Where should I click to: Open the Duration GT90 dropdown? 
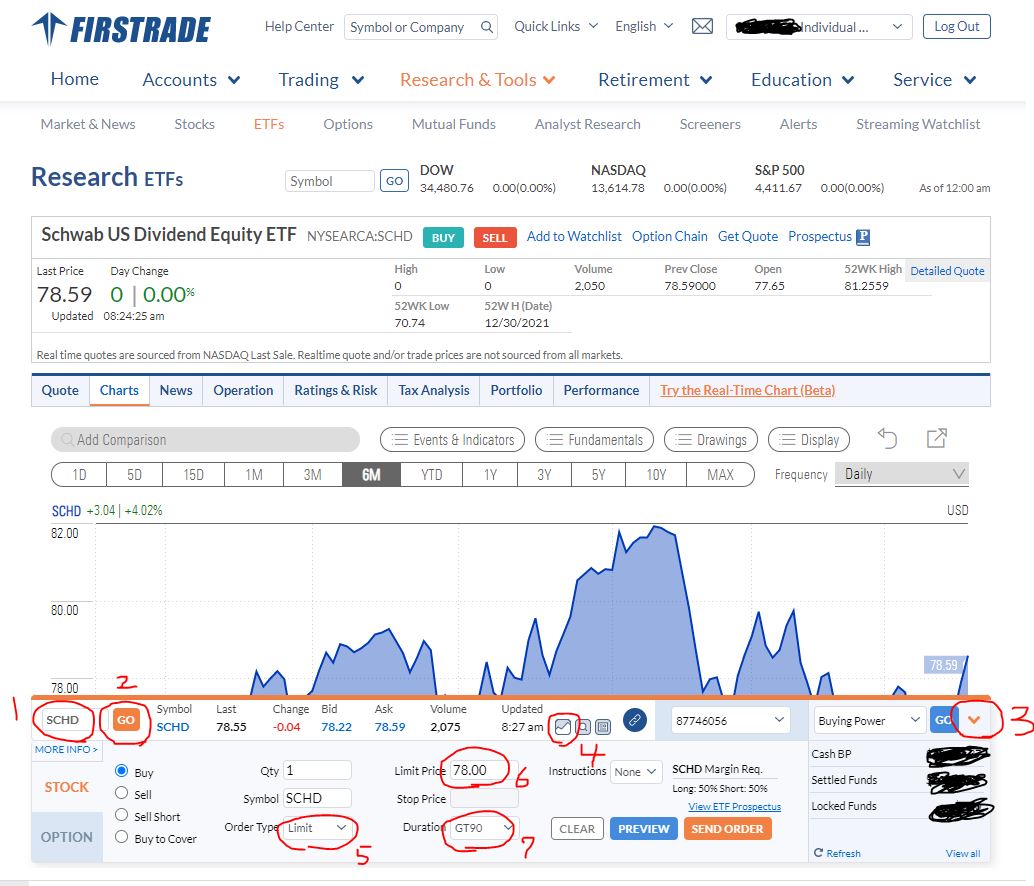click(x=484, y=828)
